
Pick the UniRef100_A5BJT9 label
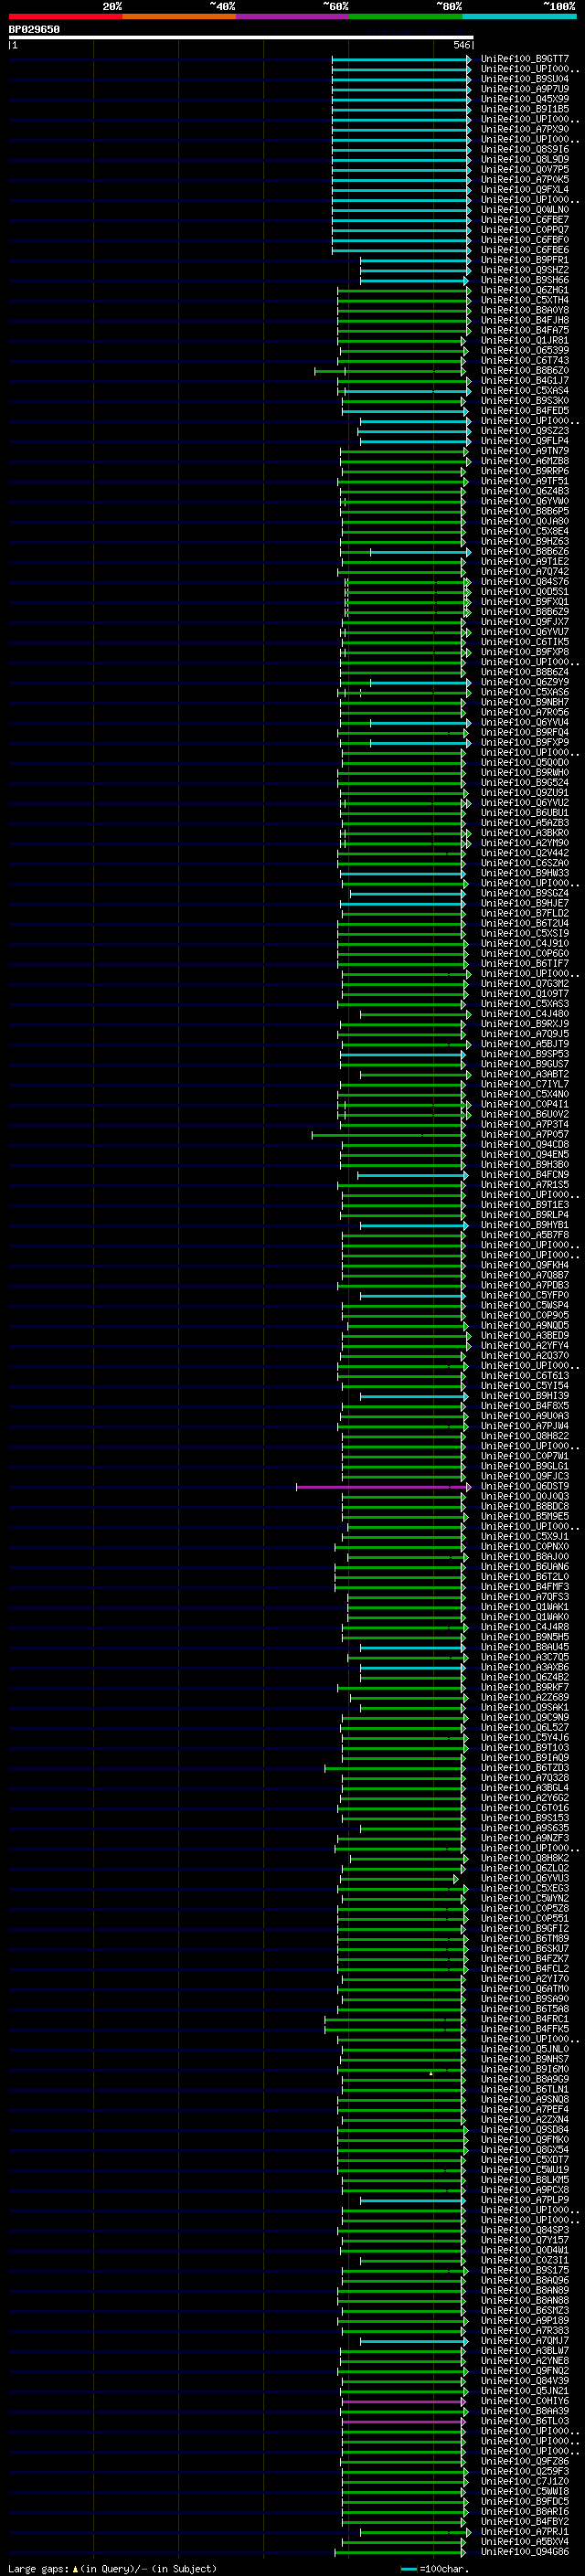[x=525, y=1044]
